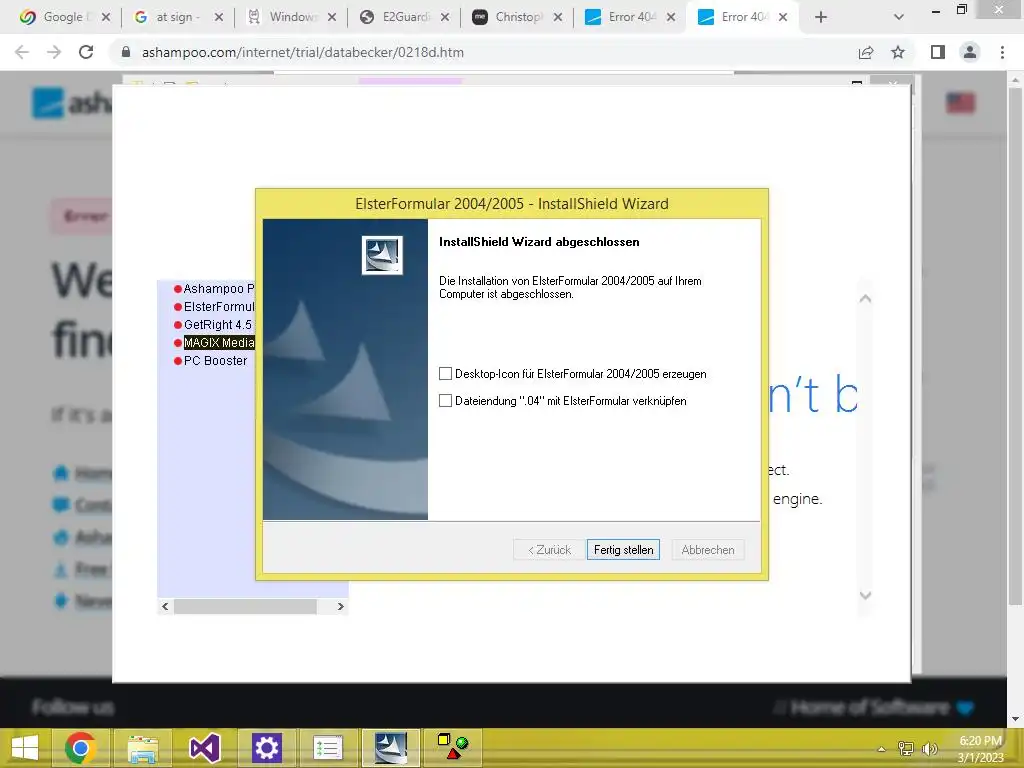Bookmark this page with the star
The image size is (1024, 768).
(898, 52)
